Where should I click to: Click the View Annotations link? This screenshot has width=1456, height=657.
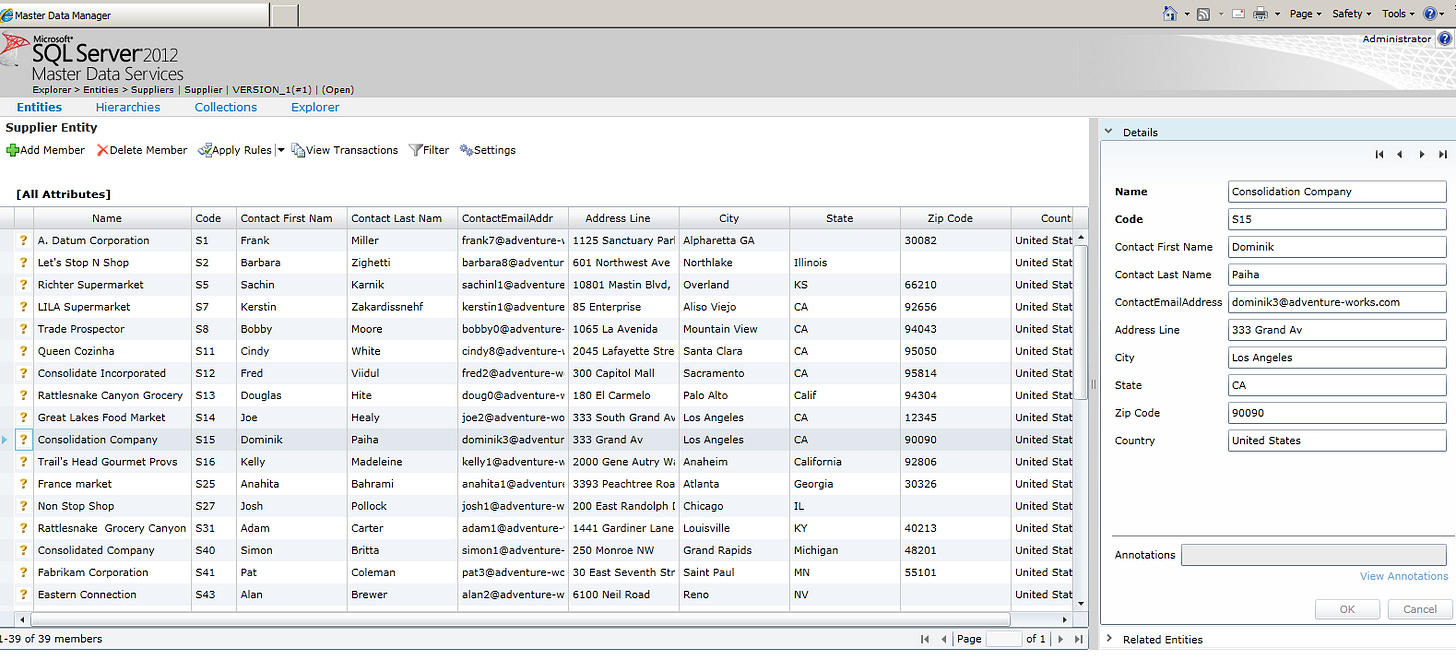[1404, 576]
